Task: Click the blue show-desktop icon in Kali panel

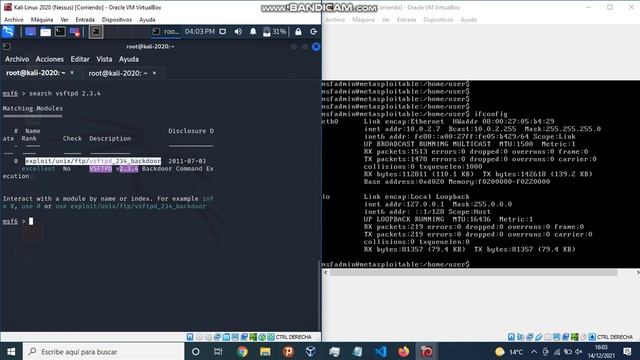Action: coord(30,31)
